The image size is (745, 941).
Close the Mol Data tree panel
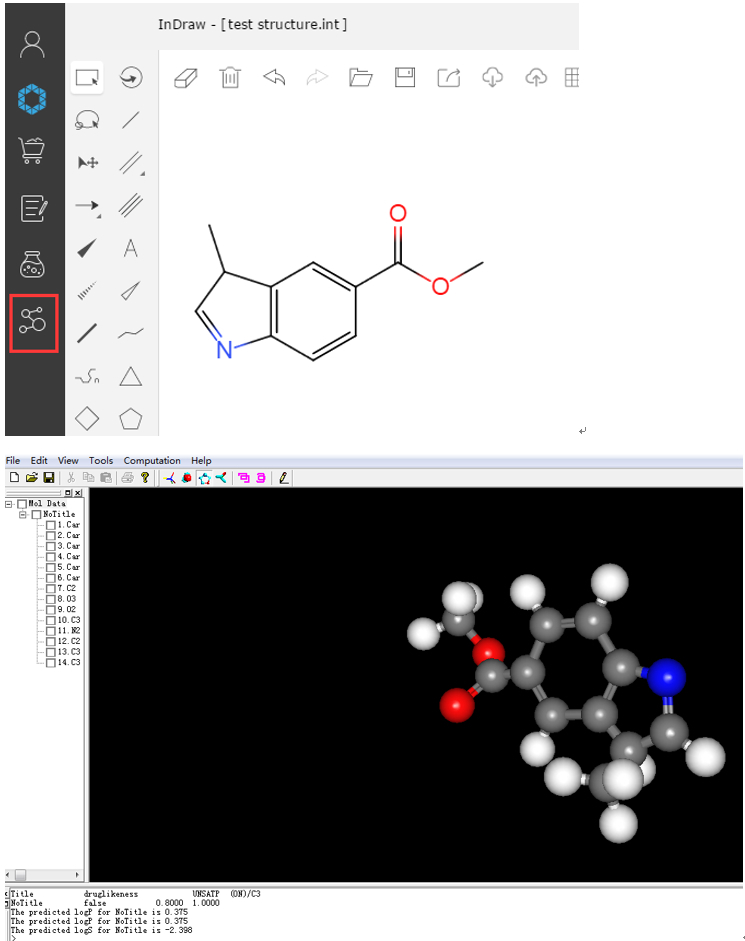pos(78,493)
